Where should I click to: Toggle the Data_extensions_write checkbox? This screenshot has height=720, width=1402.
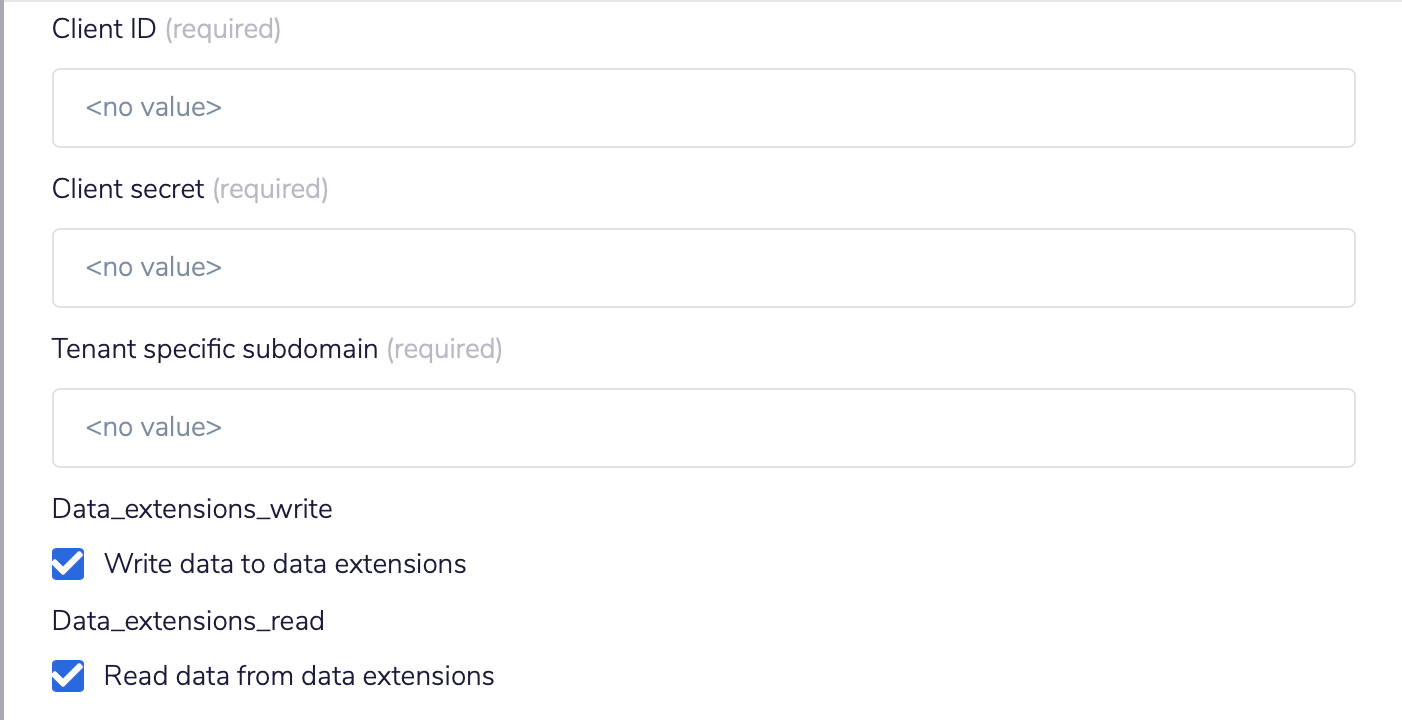[67, 564]
